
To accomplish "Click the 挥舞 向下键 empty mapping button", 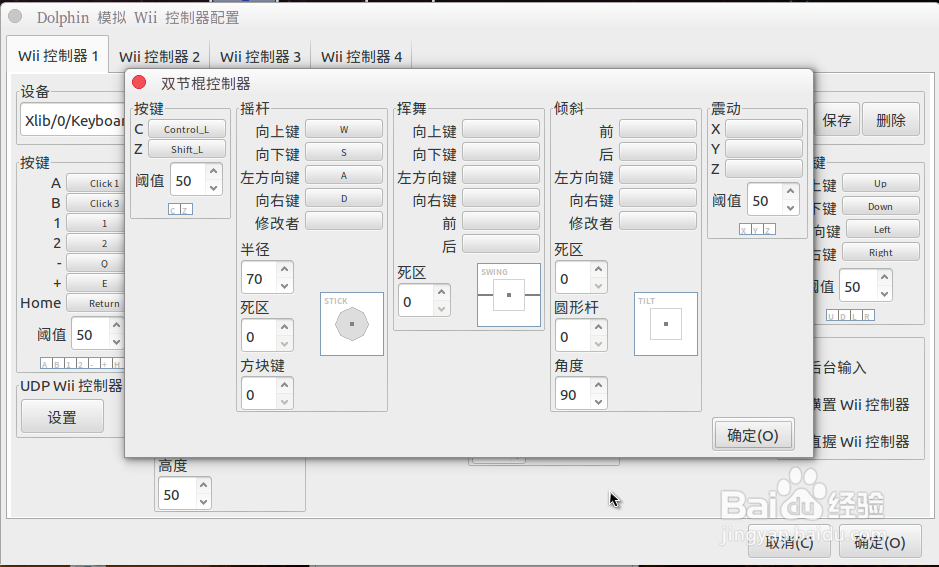I will click(501, 152).
